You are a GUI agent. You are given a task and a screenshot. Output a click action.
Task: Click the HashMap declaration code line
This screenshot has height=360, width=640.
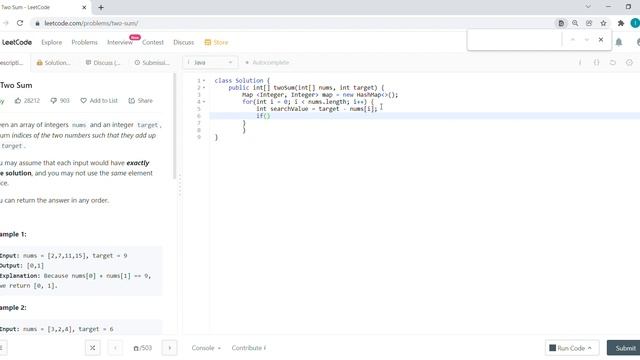click(x=320, y=95)
